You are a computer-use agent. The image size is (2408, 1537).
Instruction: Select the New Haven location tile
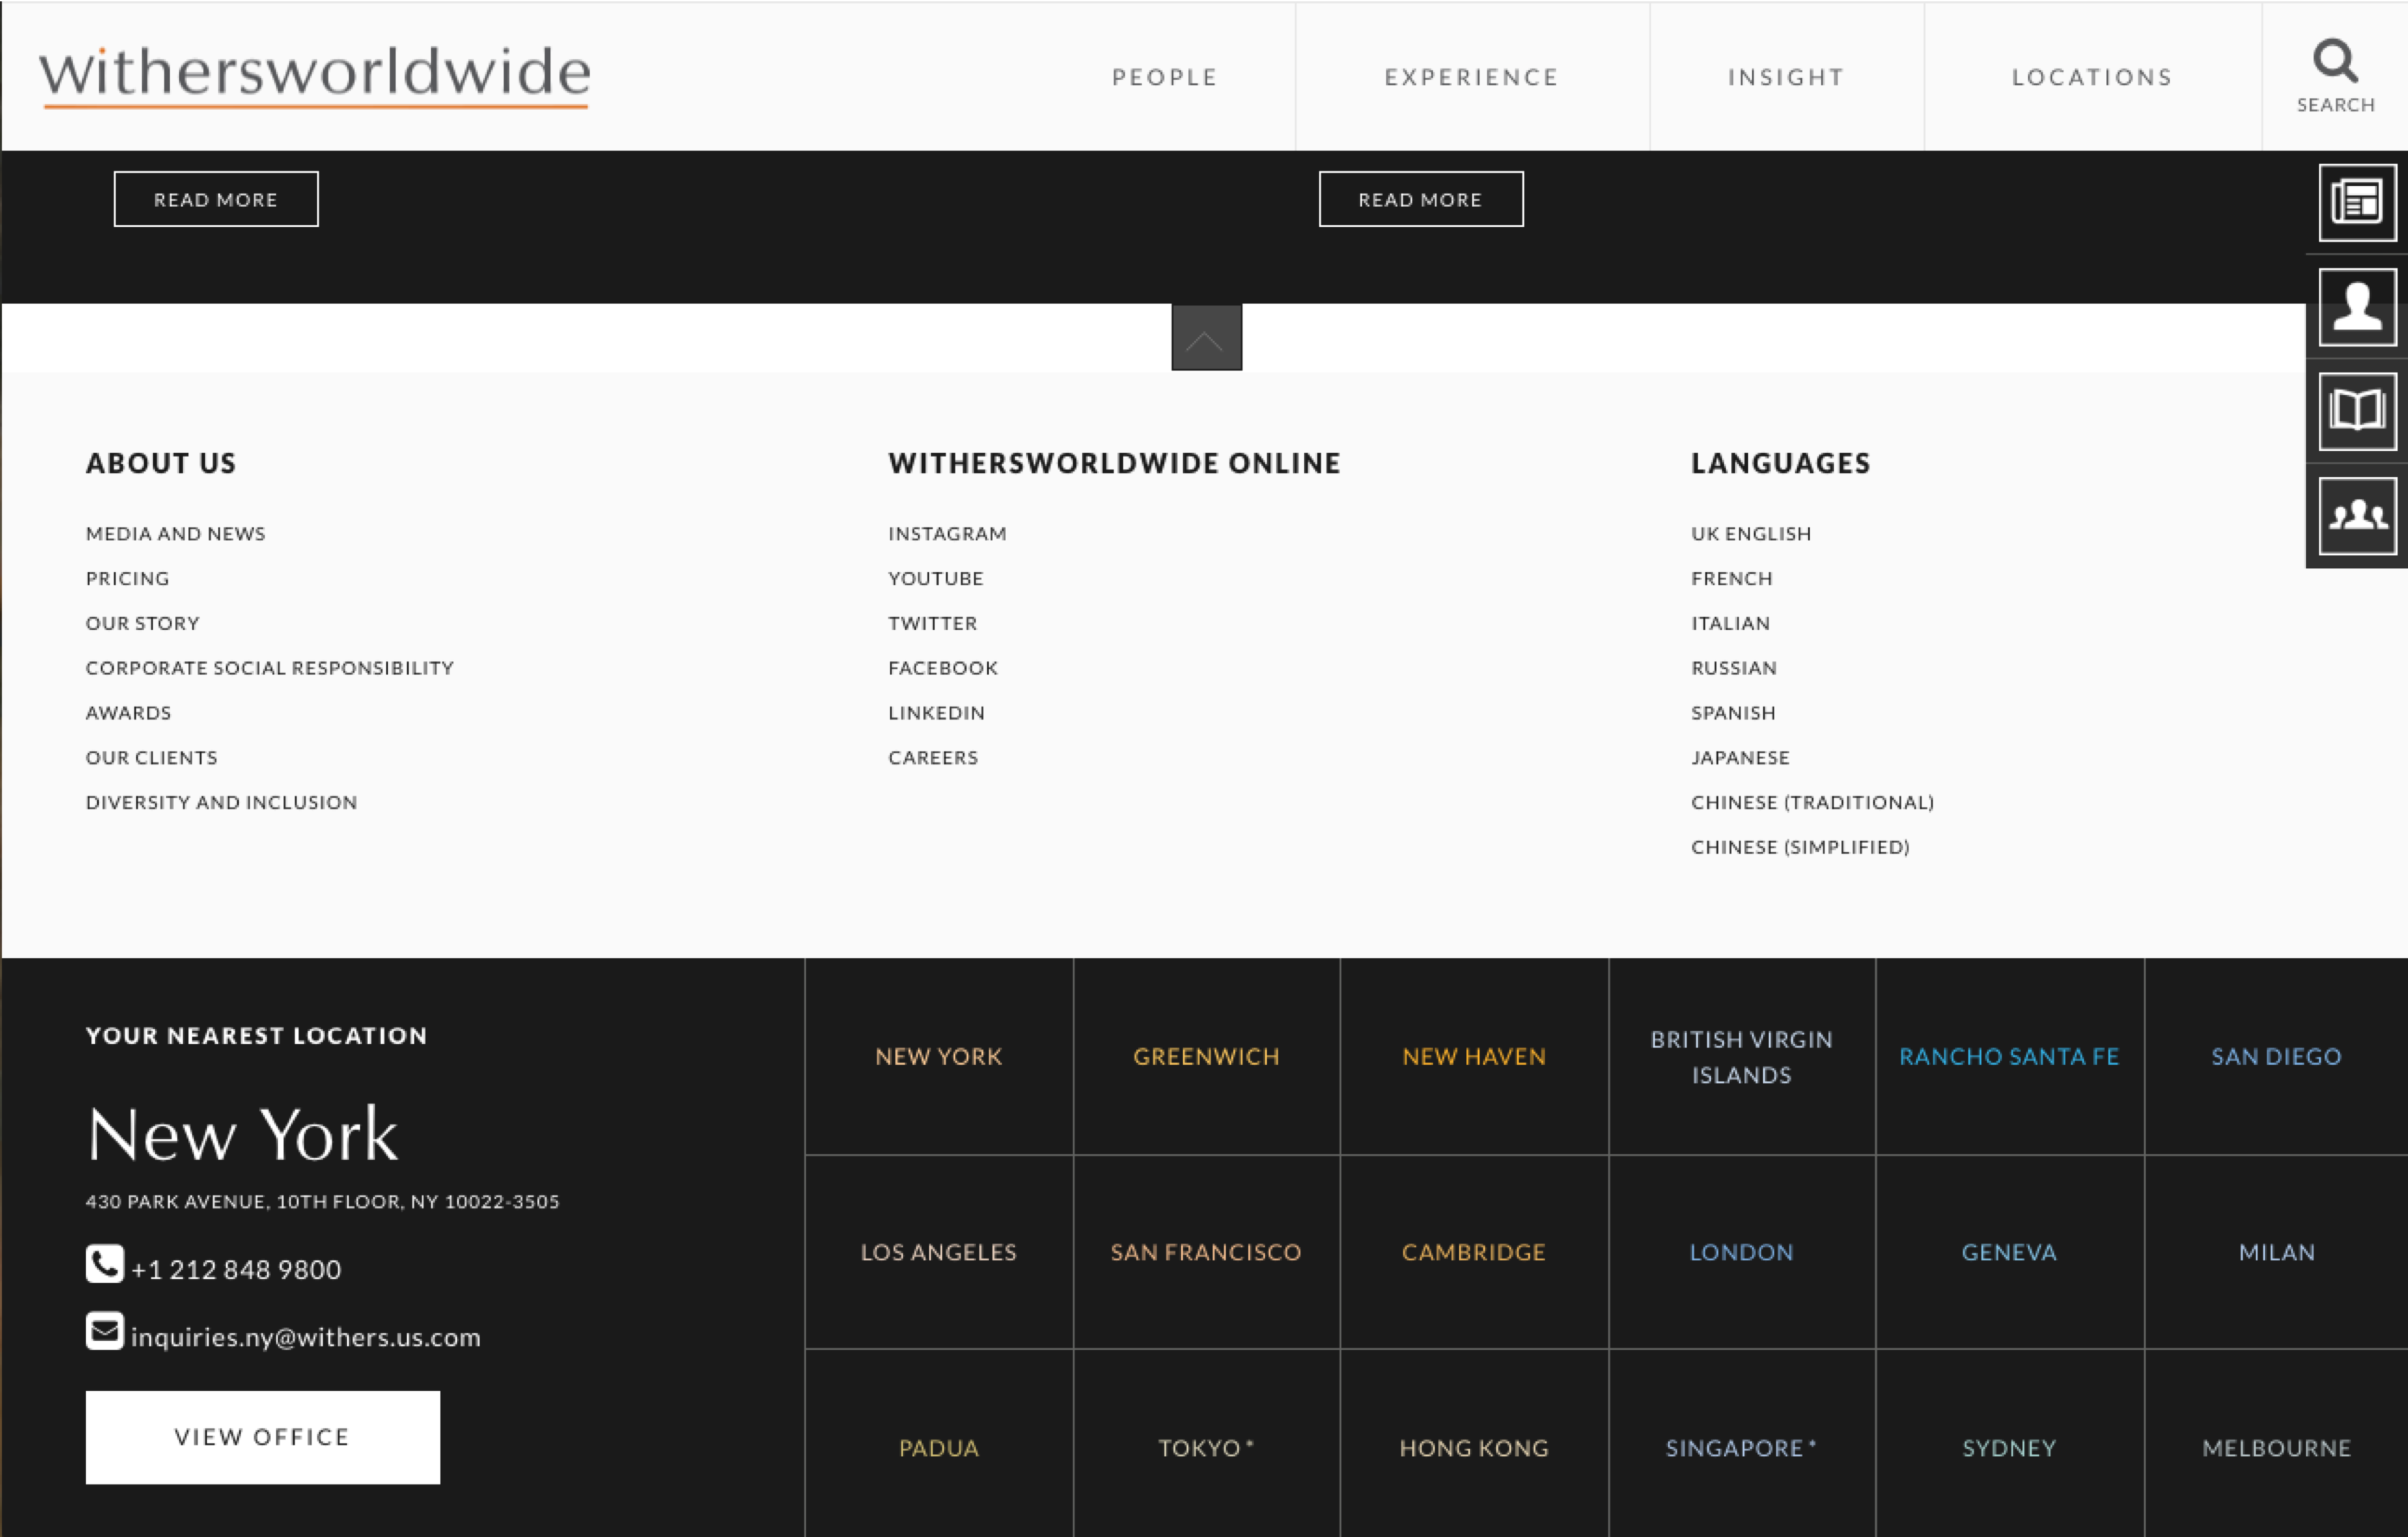click(x=1474, y=1057)
